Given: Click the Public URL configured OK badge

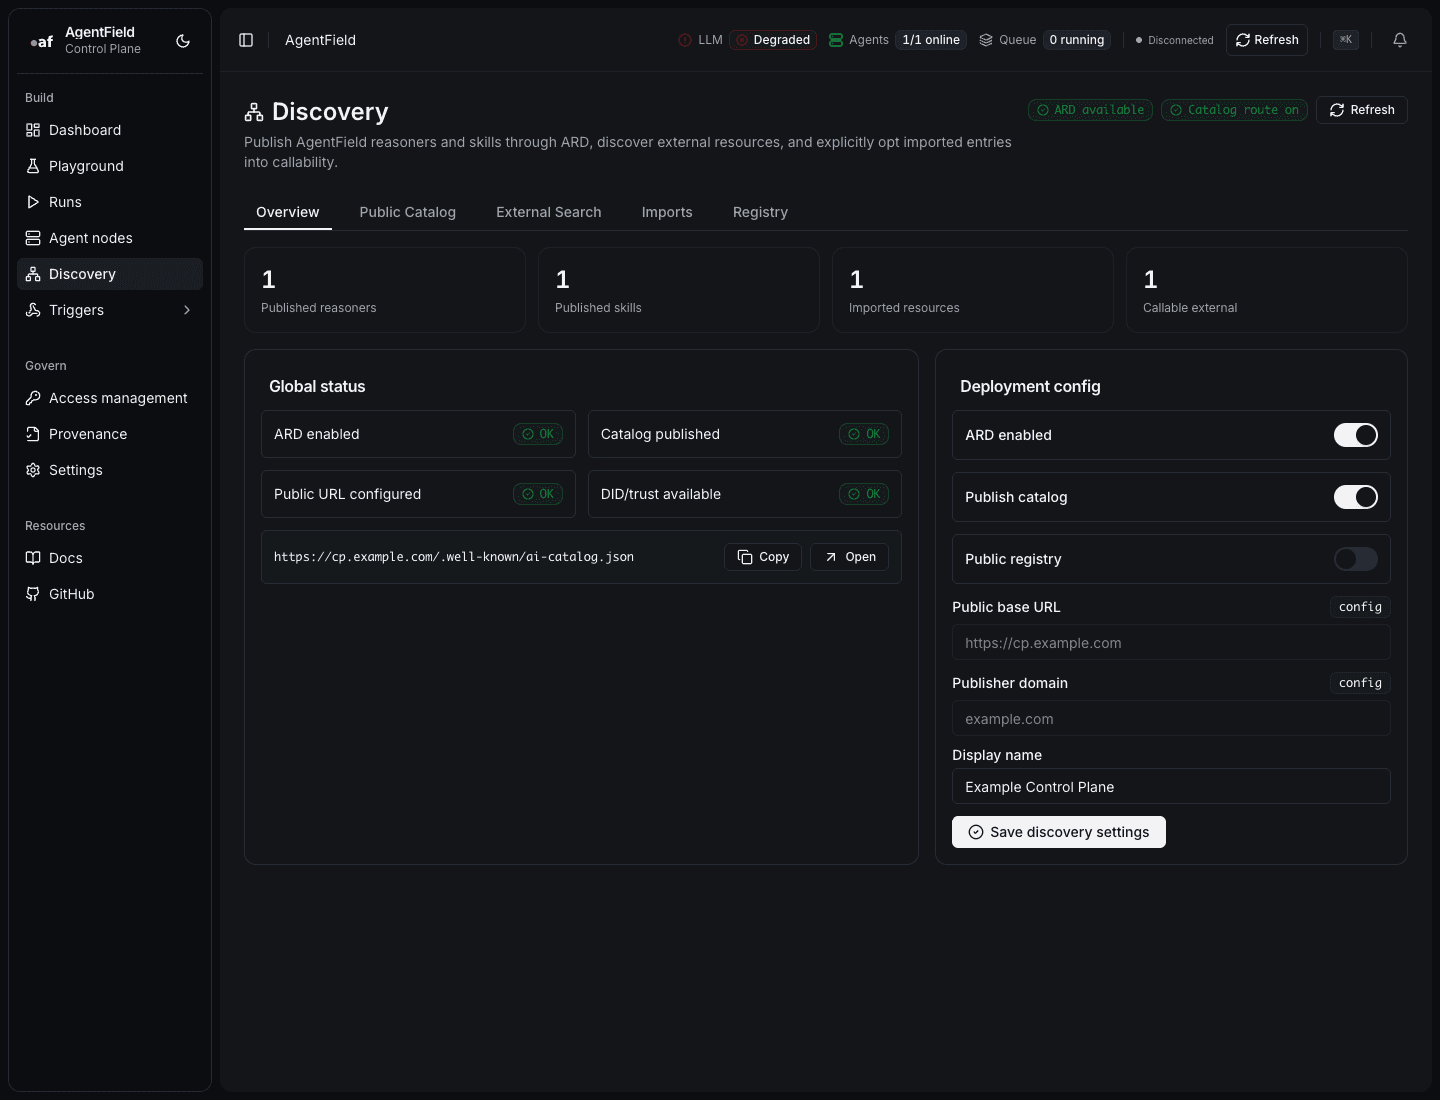Looking at the screenshot, I should (x=538, y=494).
